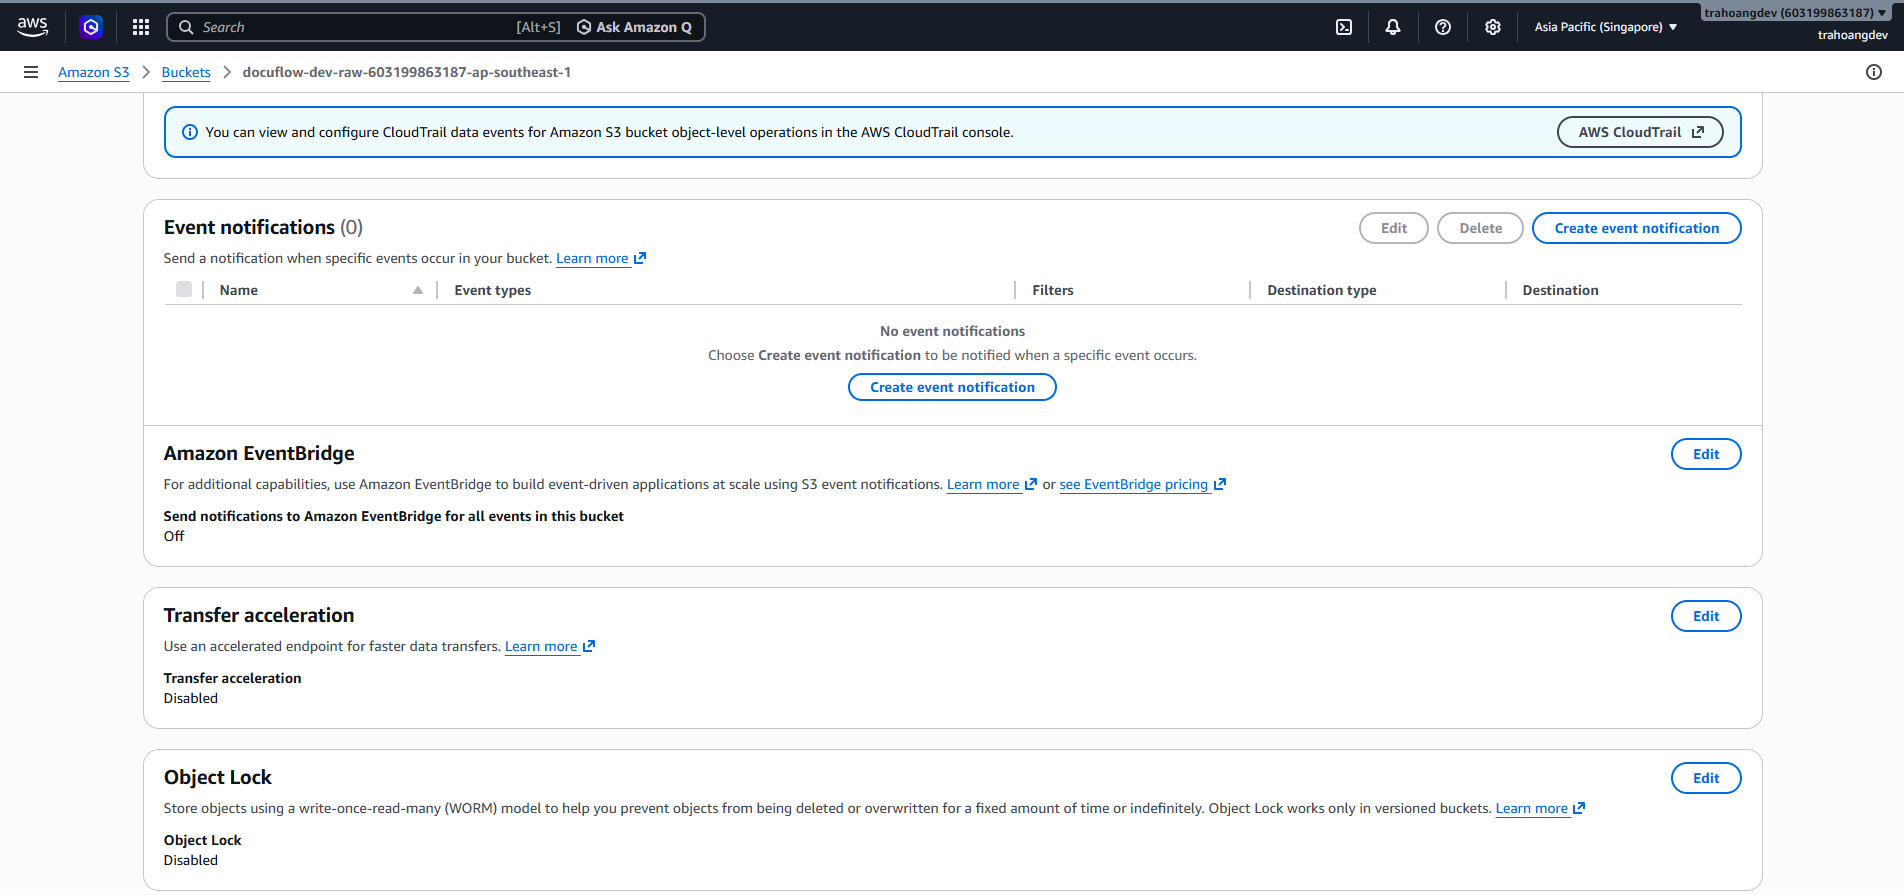Go to the Amazon S3 breadcrumb link
This screenshot has height=895, width=1904.
(94, 72)
